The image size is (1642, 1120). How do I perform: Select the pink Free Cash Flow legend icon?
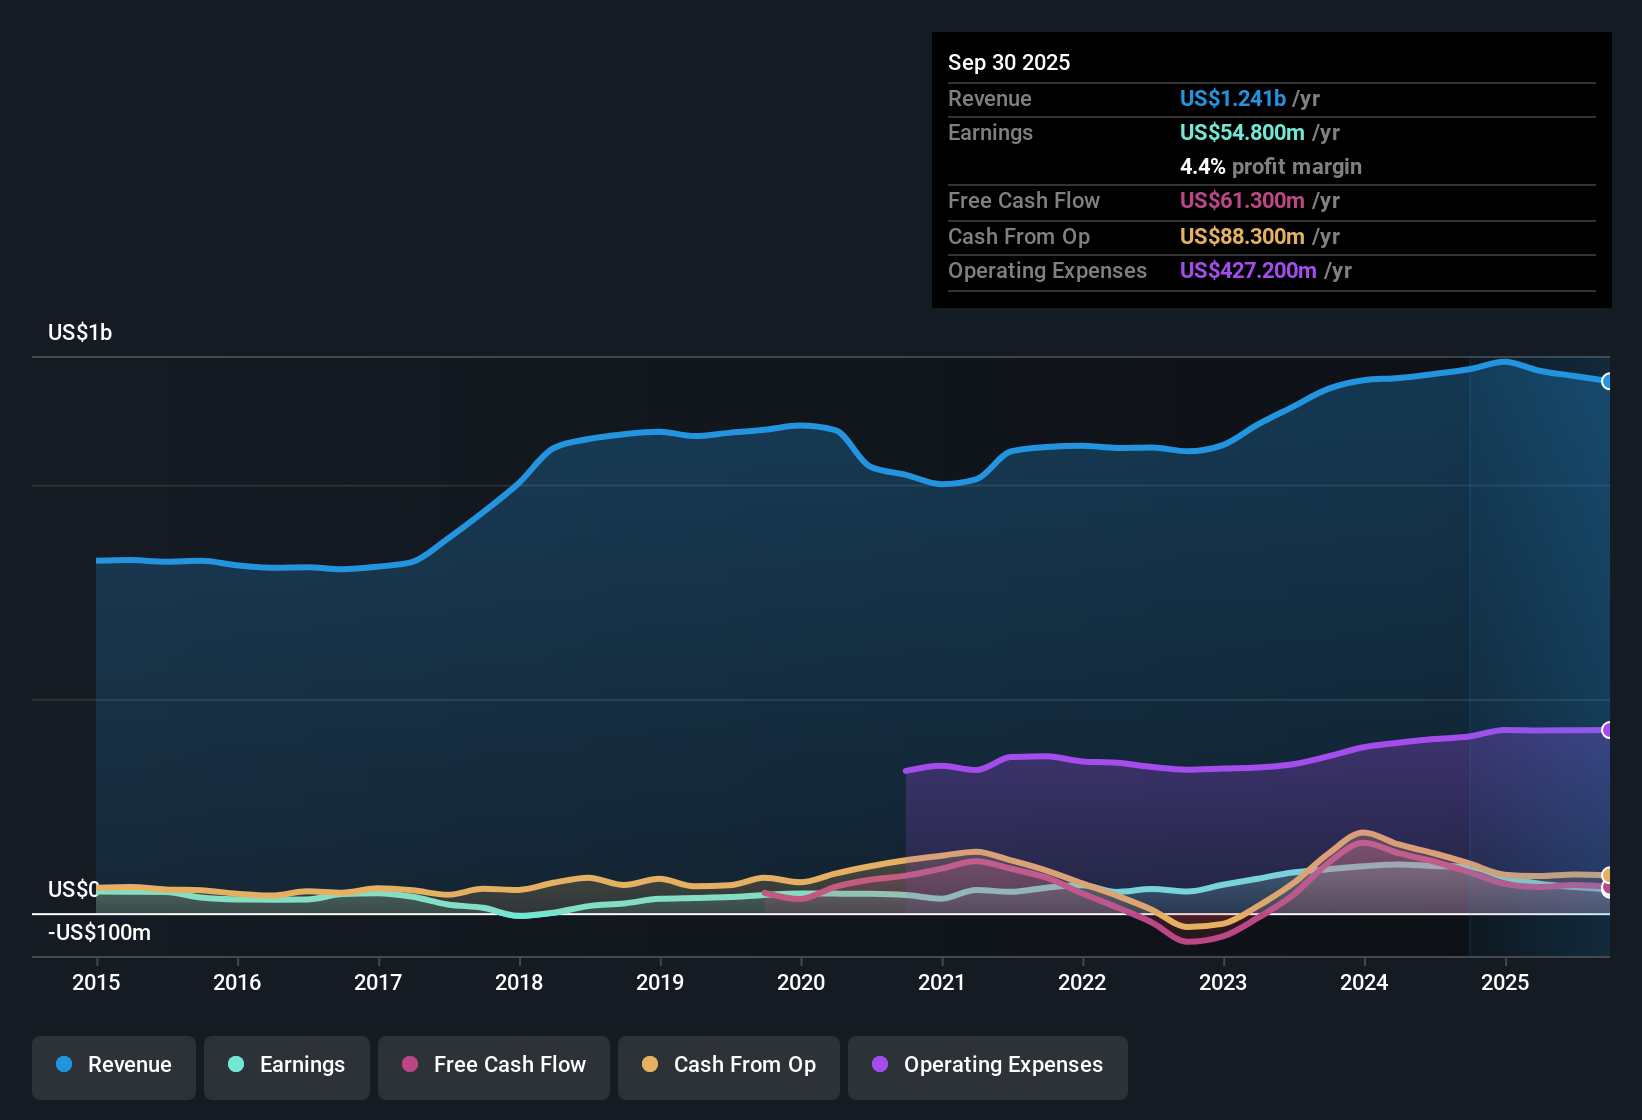pos(409,1066)
